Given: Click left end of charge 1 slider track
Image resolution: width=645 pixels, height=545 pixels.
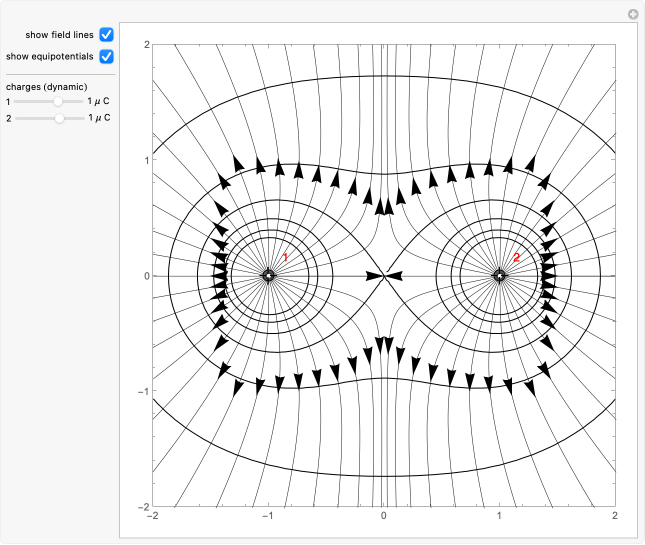Looking at the screenshot, I should (18, 102).
